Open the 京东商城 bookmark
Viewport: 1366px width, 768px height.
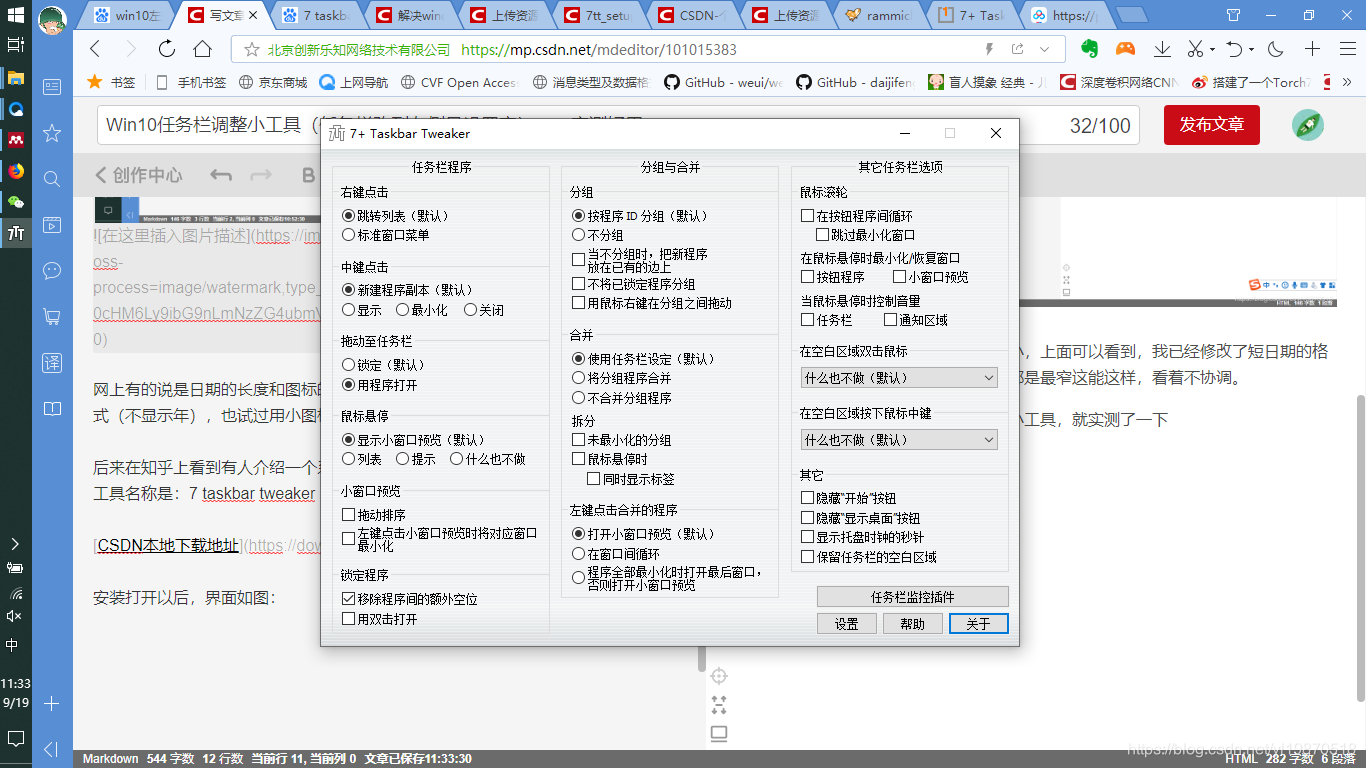point(272,83)
